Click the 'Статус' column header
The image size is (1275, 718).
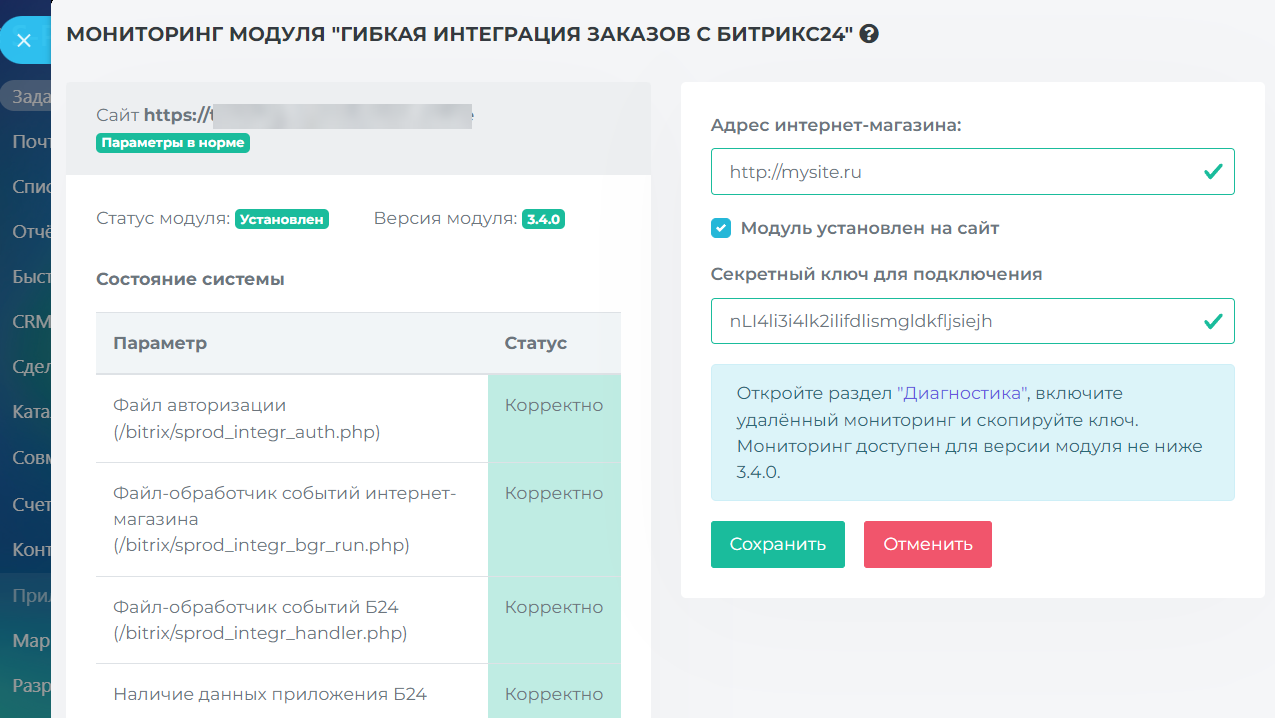(535, 343)
